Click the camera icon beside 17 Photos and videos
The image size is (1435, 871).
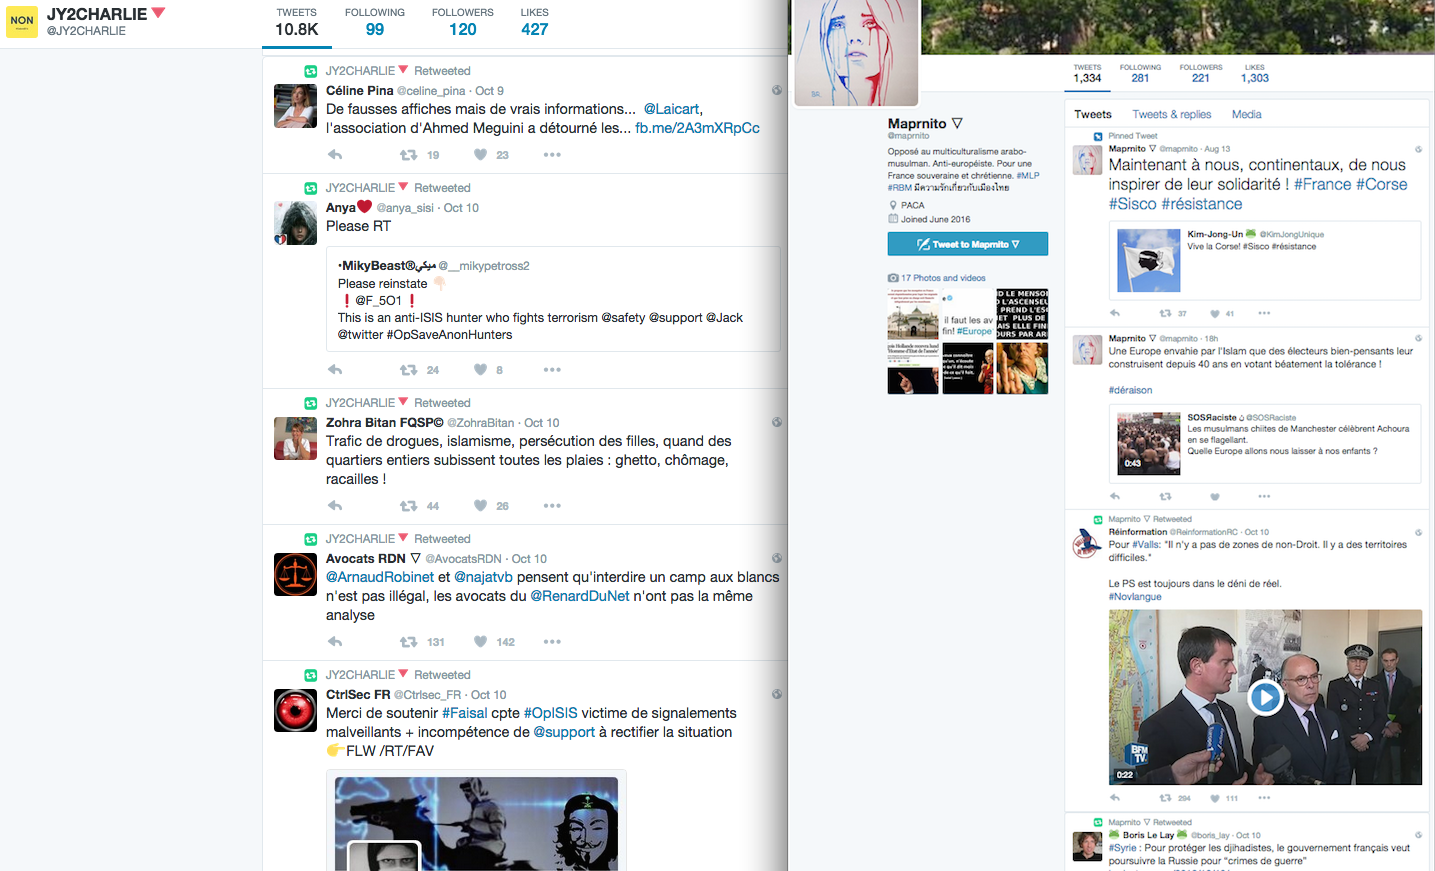pyautogui.click(x=893, y=278)
